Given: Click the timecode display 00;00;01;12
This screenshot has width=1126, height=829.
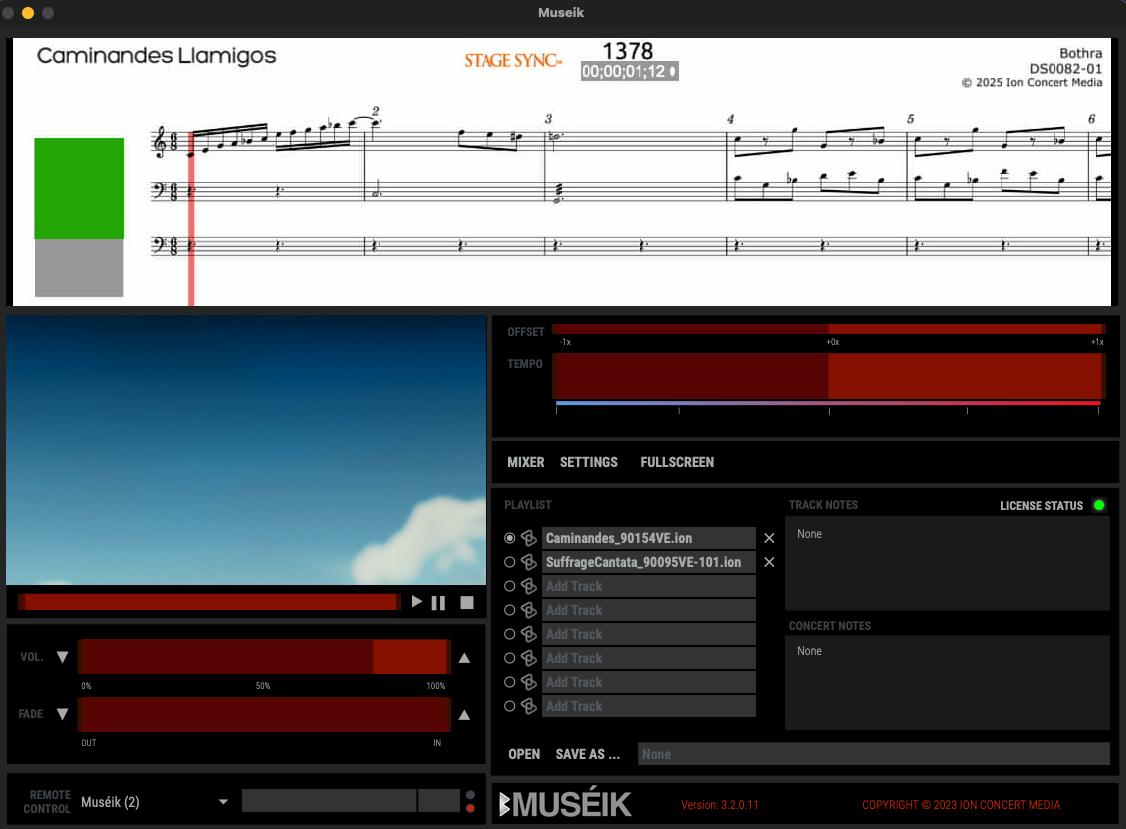Looking at the screenshot, I should tap(629, 71).
